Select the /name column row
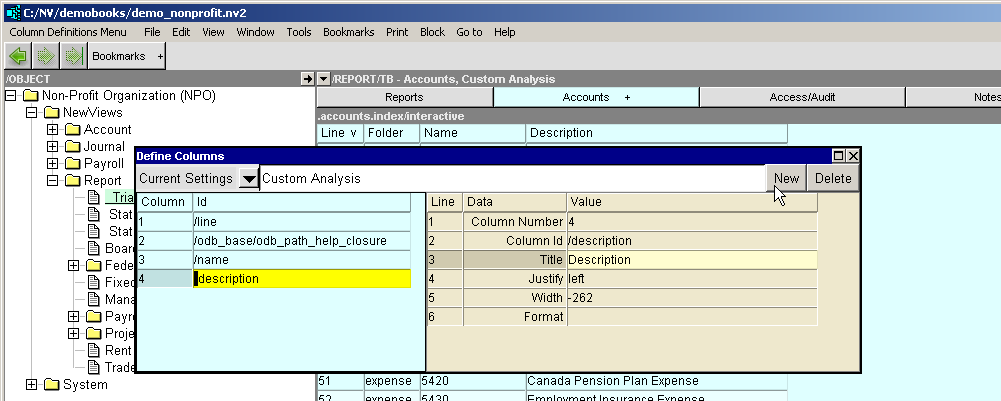The image size is (1001, 401). click(x=300, y=260)
